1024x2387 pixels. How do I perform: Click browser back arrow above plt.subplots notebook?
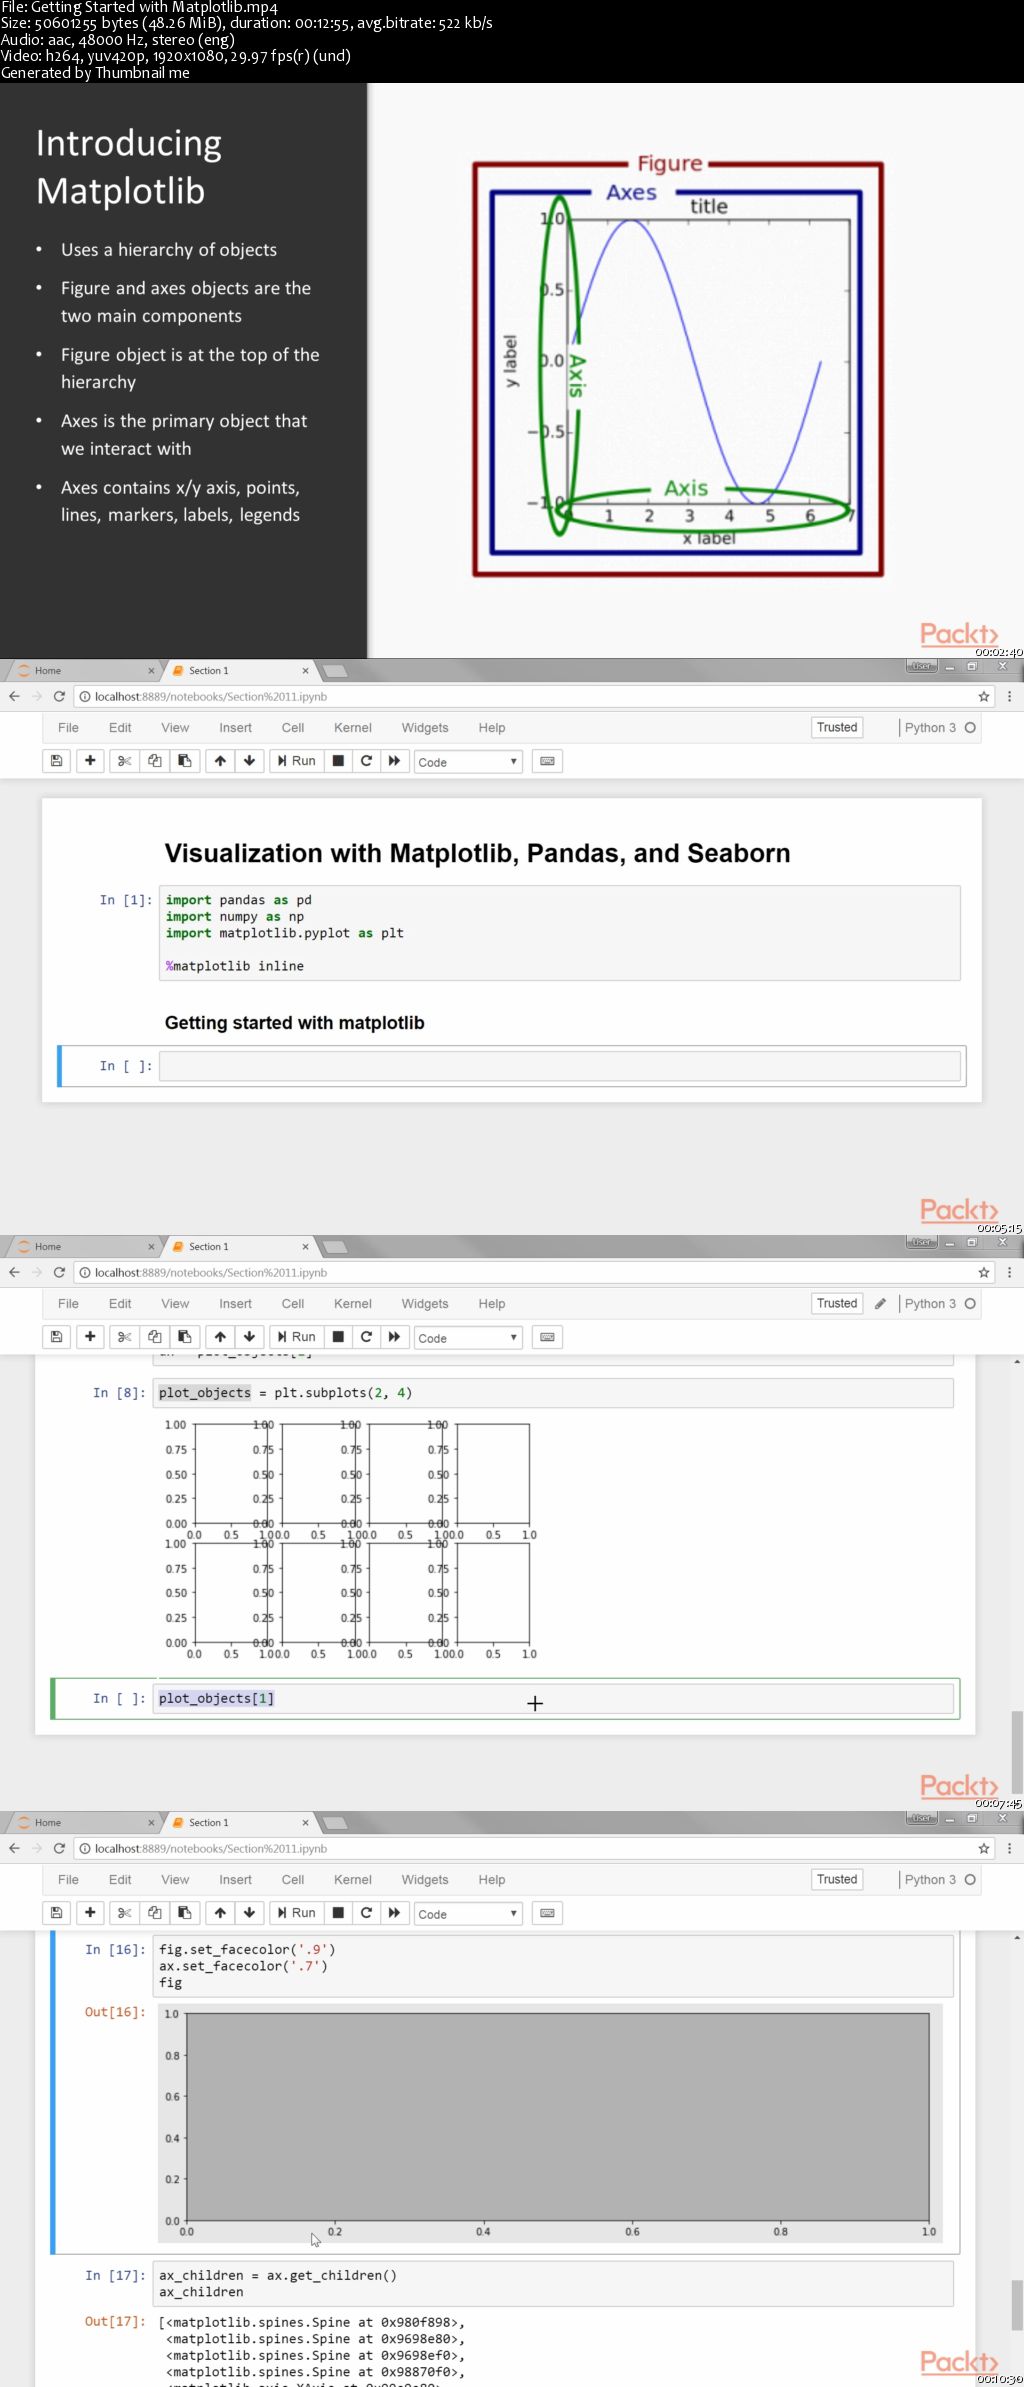pos(14,1272)
